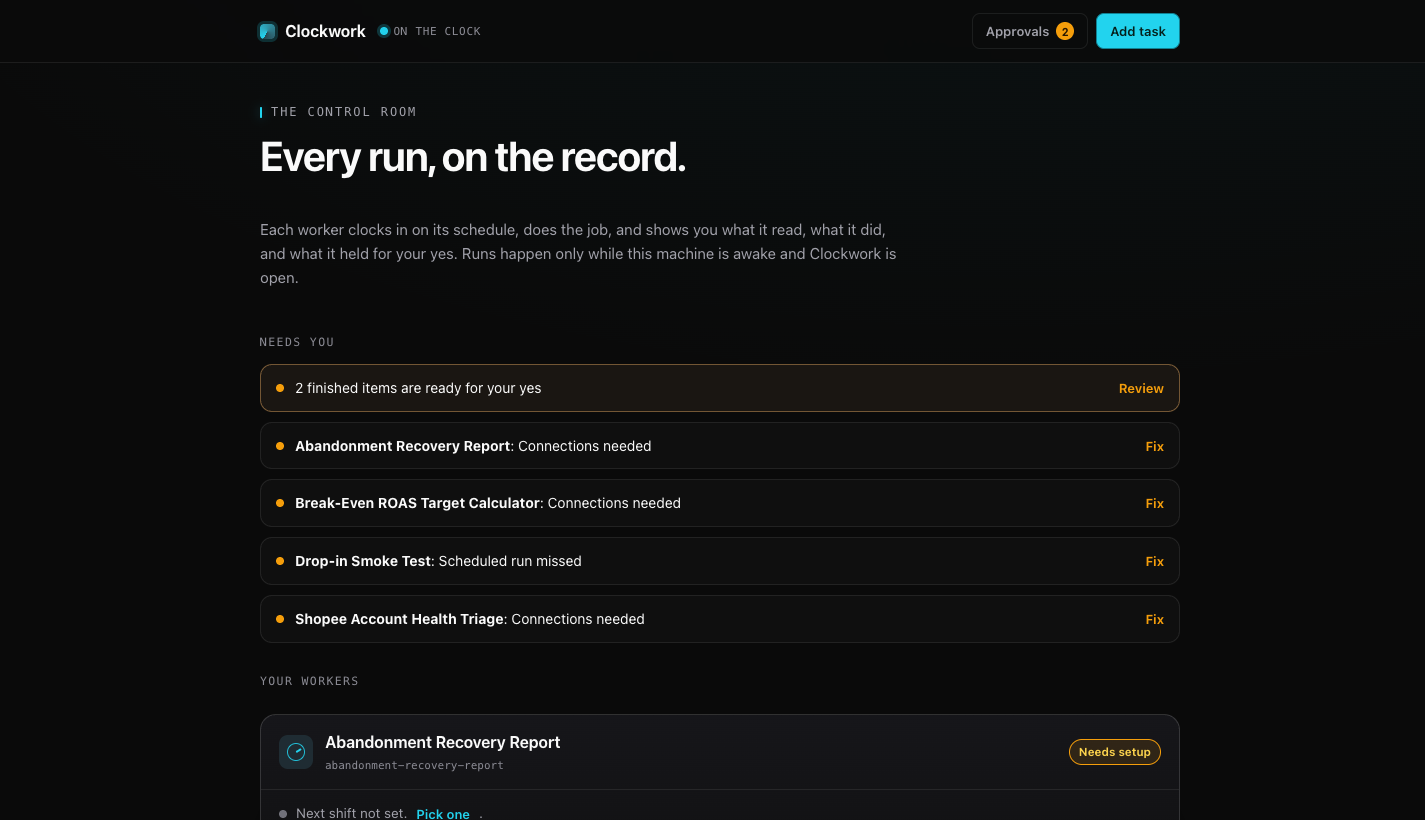Select the Drop-in Smoke Test alert

[720, 561]
